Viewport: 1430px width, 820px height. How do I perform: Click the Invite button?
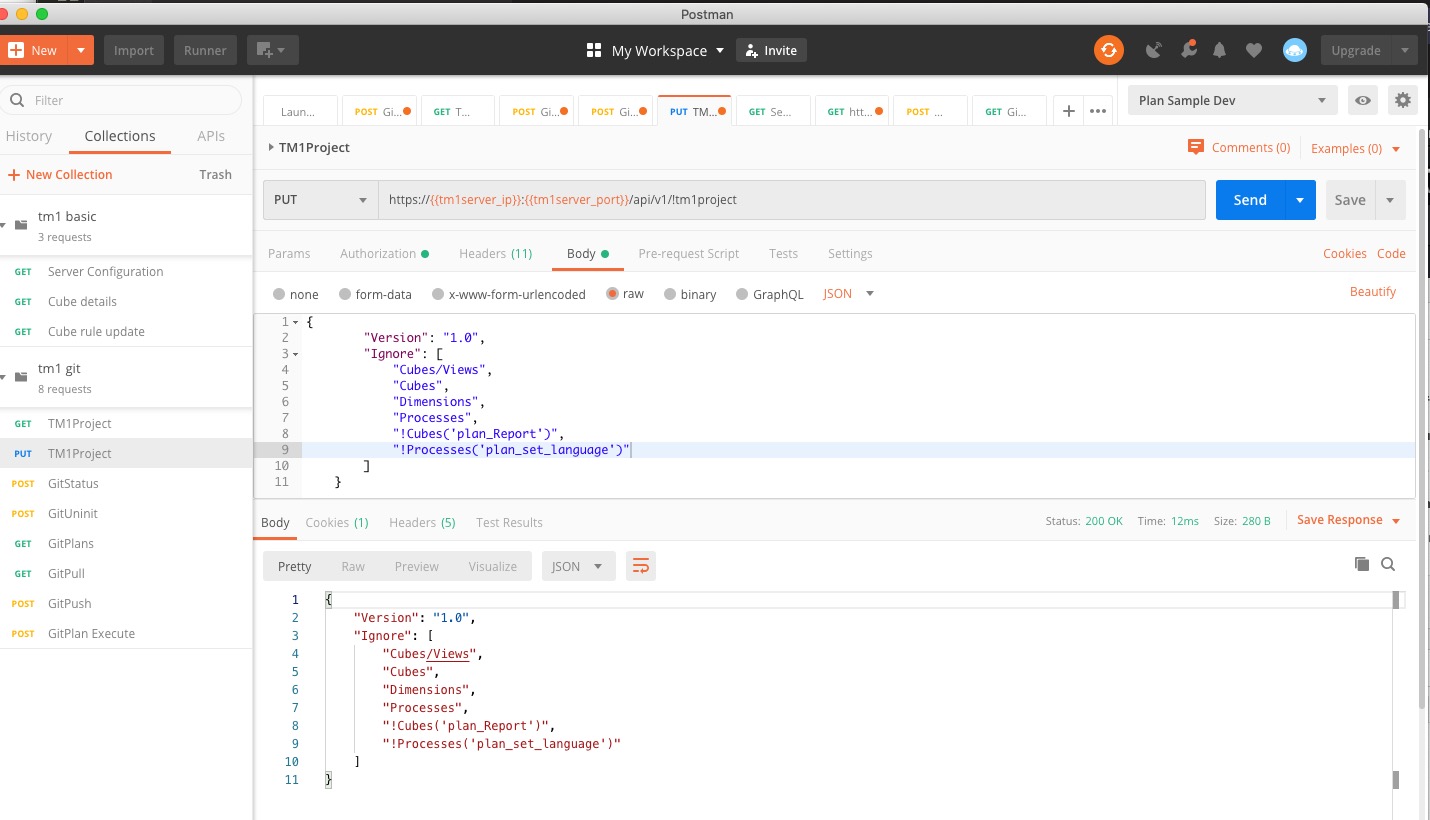[771, 50]
